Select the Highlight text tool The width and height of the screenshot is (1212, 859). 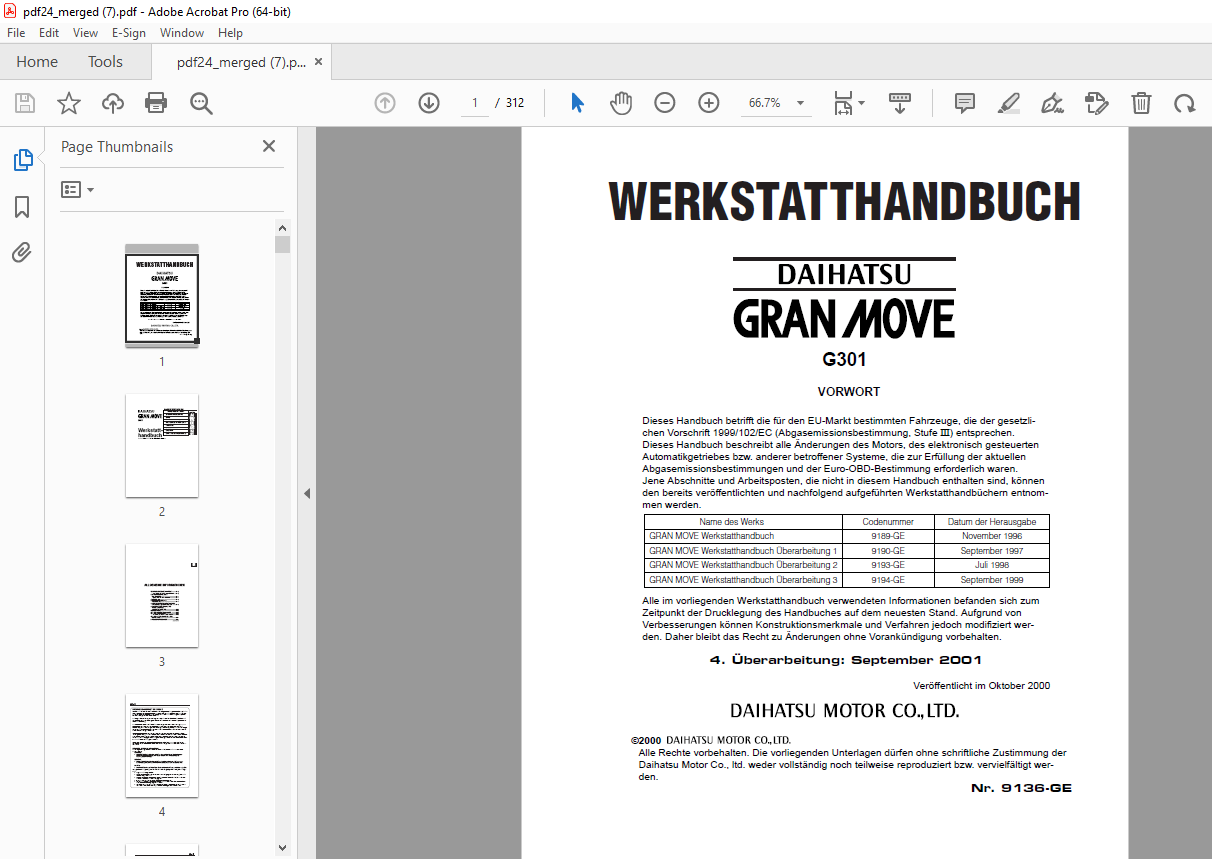[x=1009, y=103]
